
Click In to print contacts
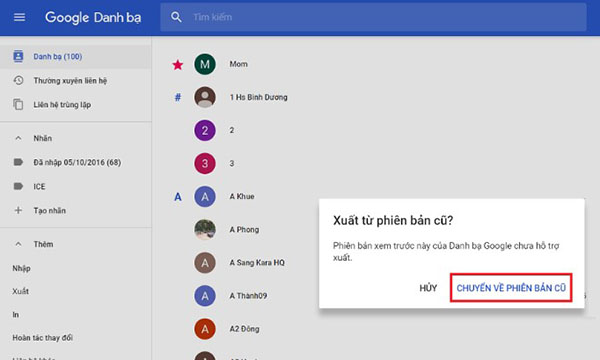pos(16,314)
